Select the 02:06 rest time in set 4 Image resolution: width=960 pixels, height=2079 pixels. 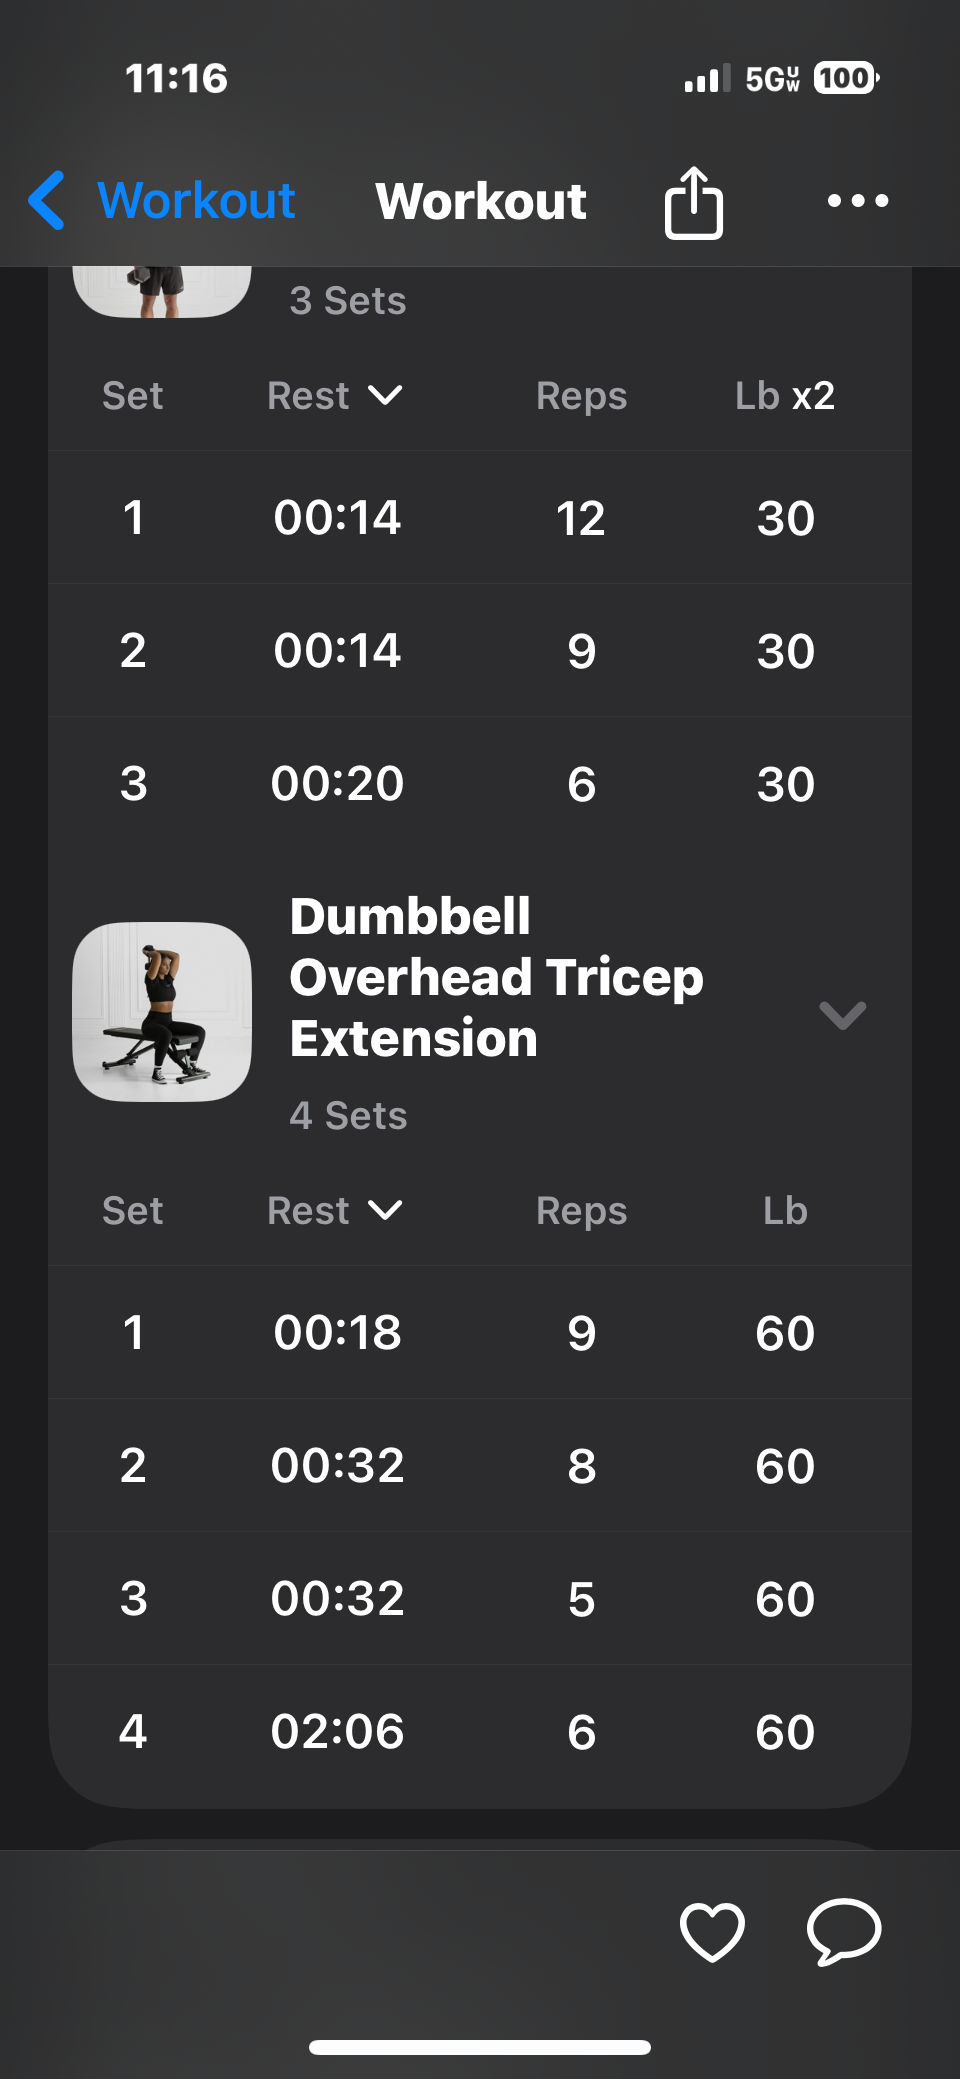coord(337,1731)
